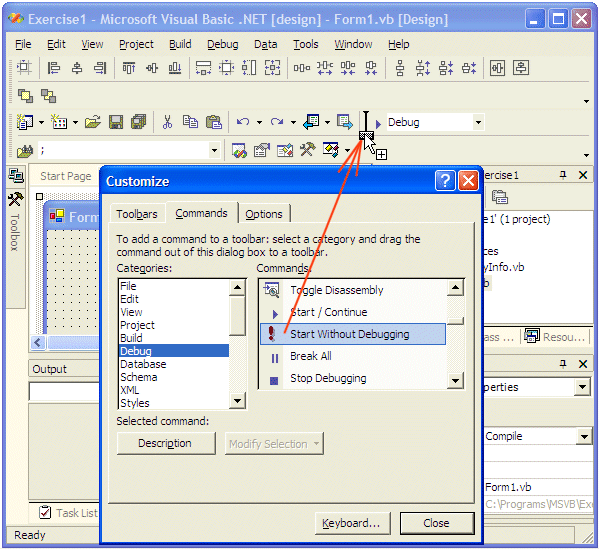Select the Schema category
Screen dimensions: 599x549
pyautogui.click(x=174, y=377)
